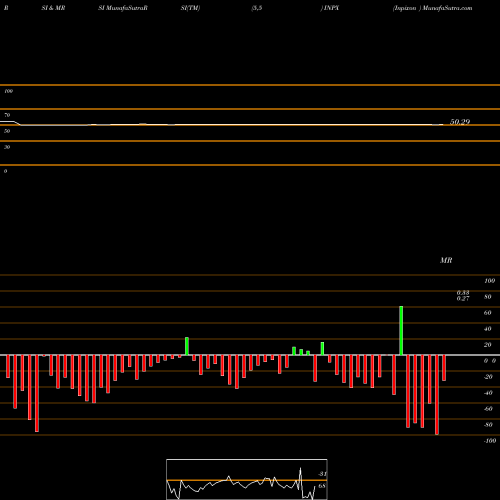Click the MR axis label -100
The height and width of the screenshot is (500, 500).
(x=490, y=441)
